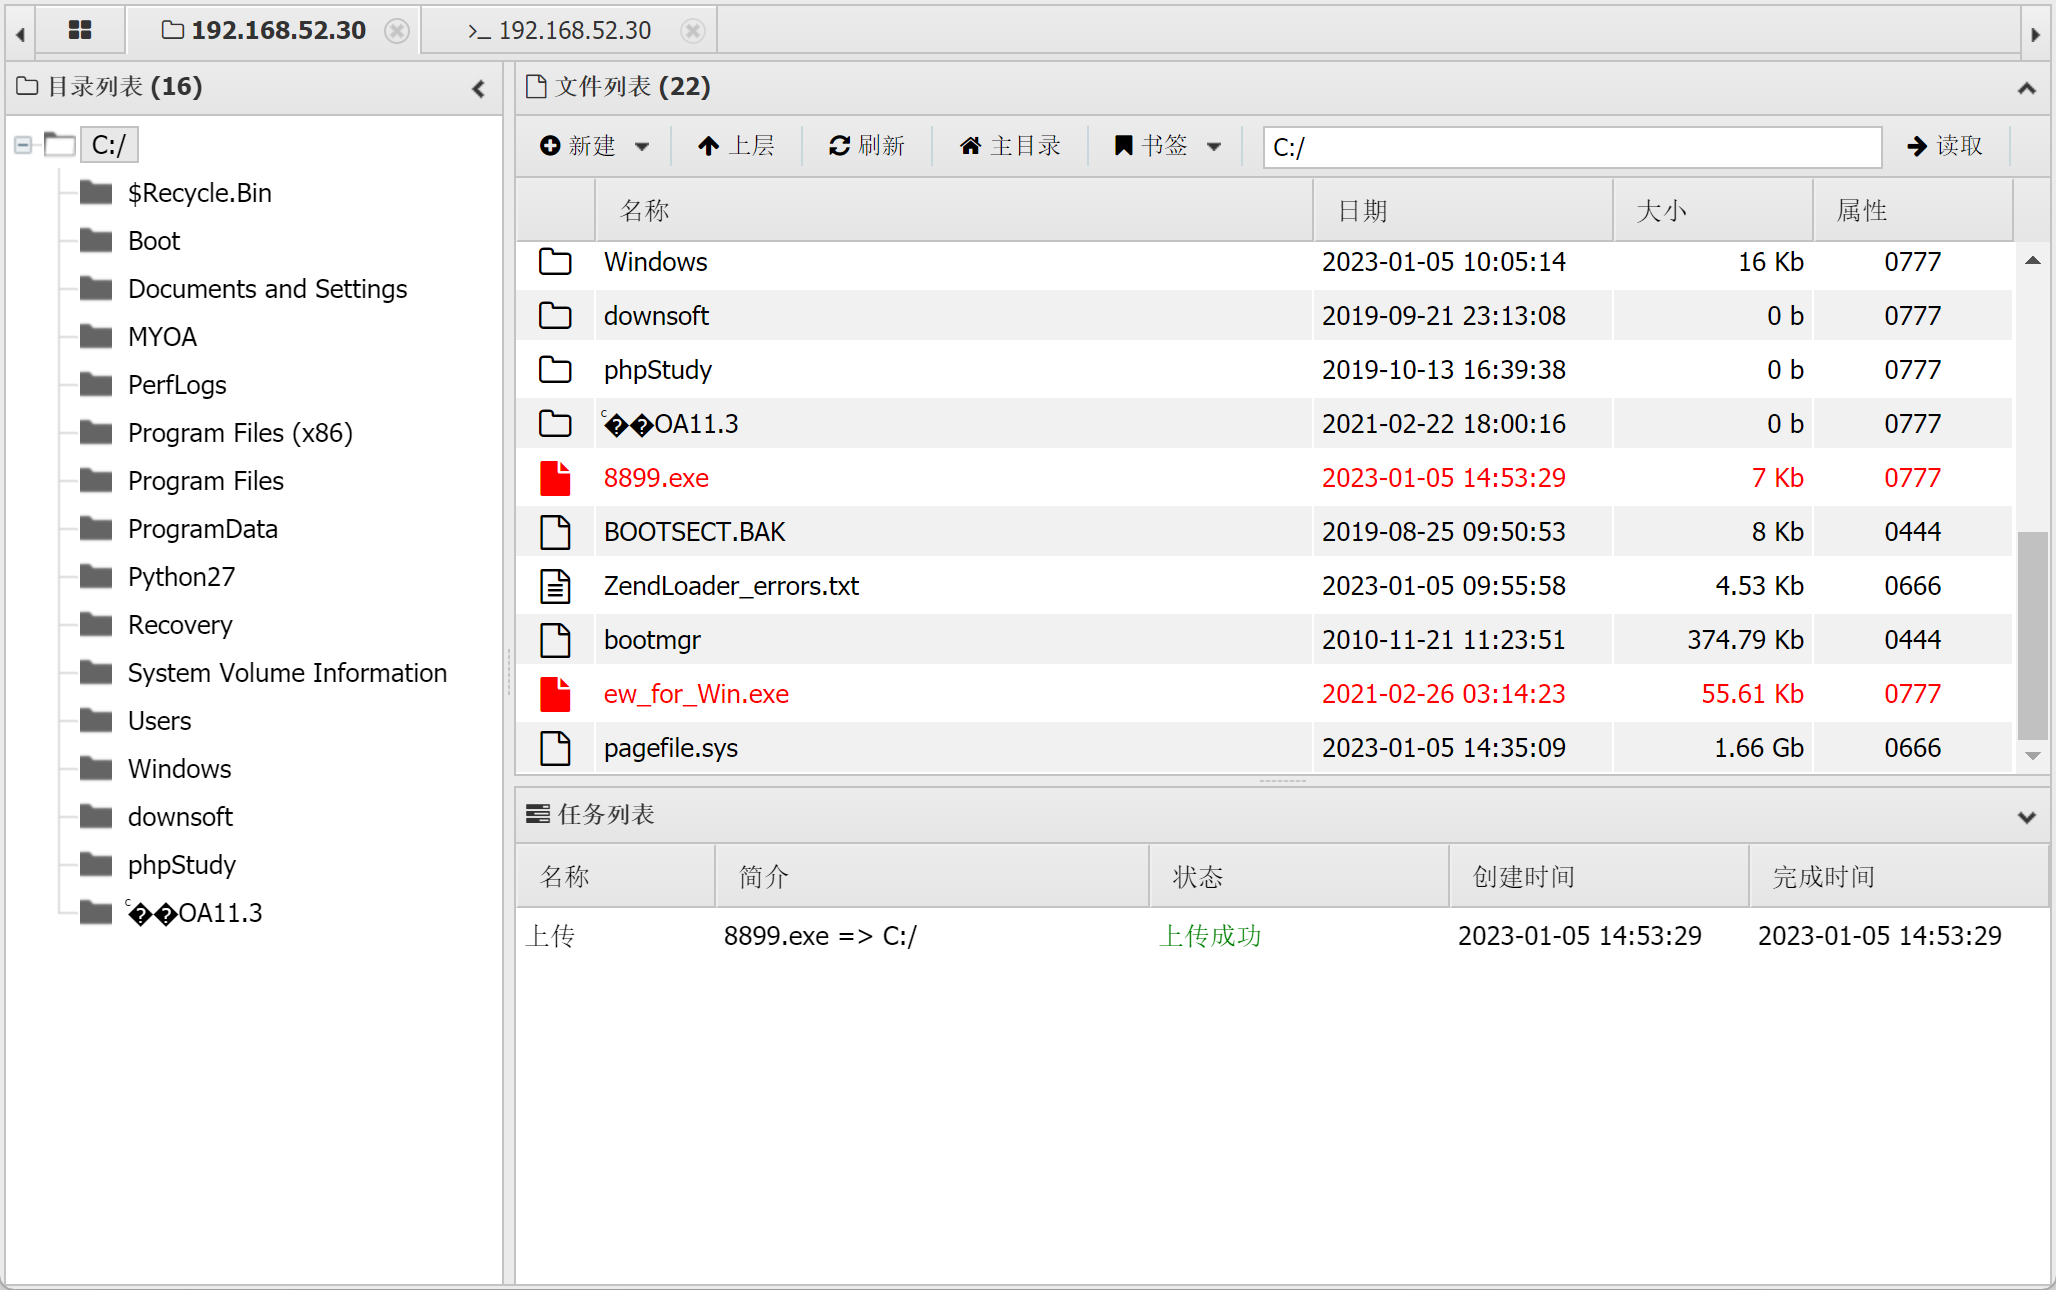Viewport: 2056px width, 1290px height.
Task: Go up one level with 上层
Action: click(x=736, y=146)
